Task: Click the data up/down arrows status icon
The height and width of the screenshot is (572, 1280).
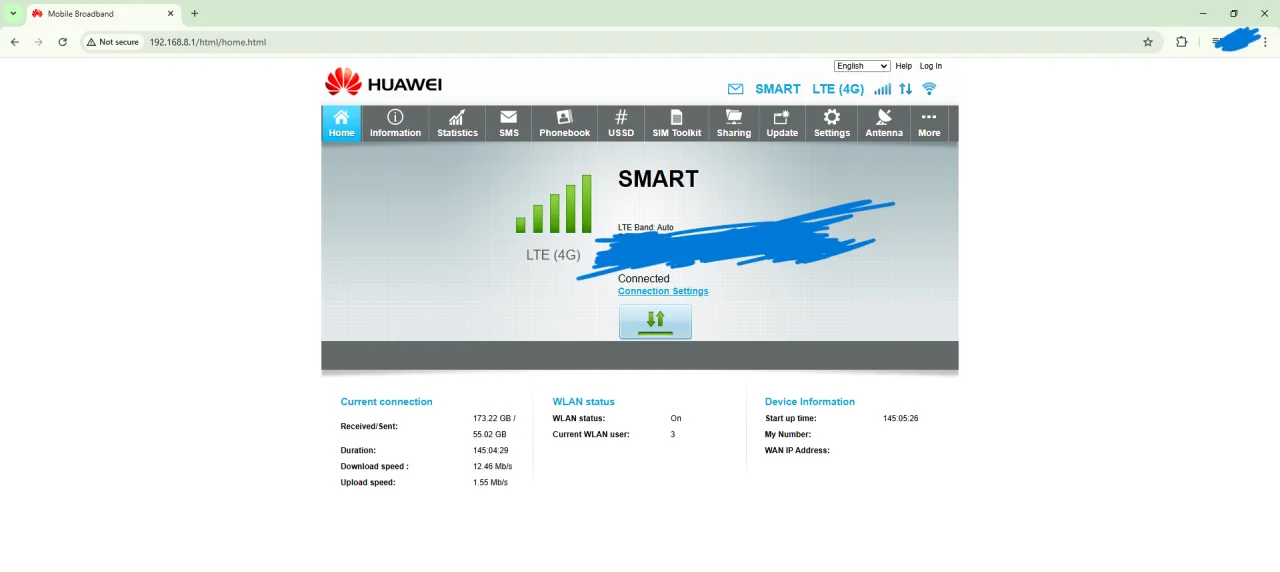Action: [x=906, y=89]
